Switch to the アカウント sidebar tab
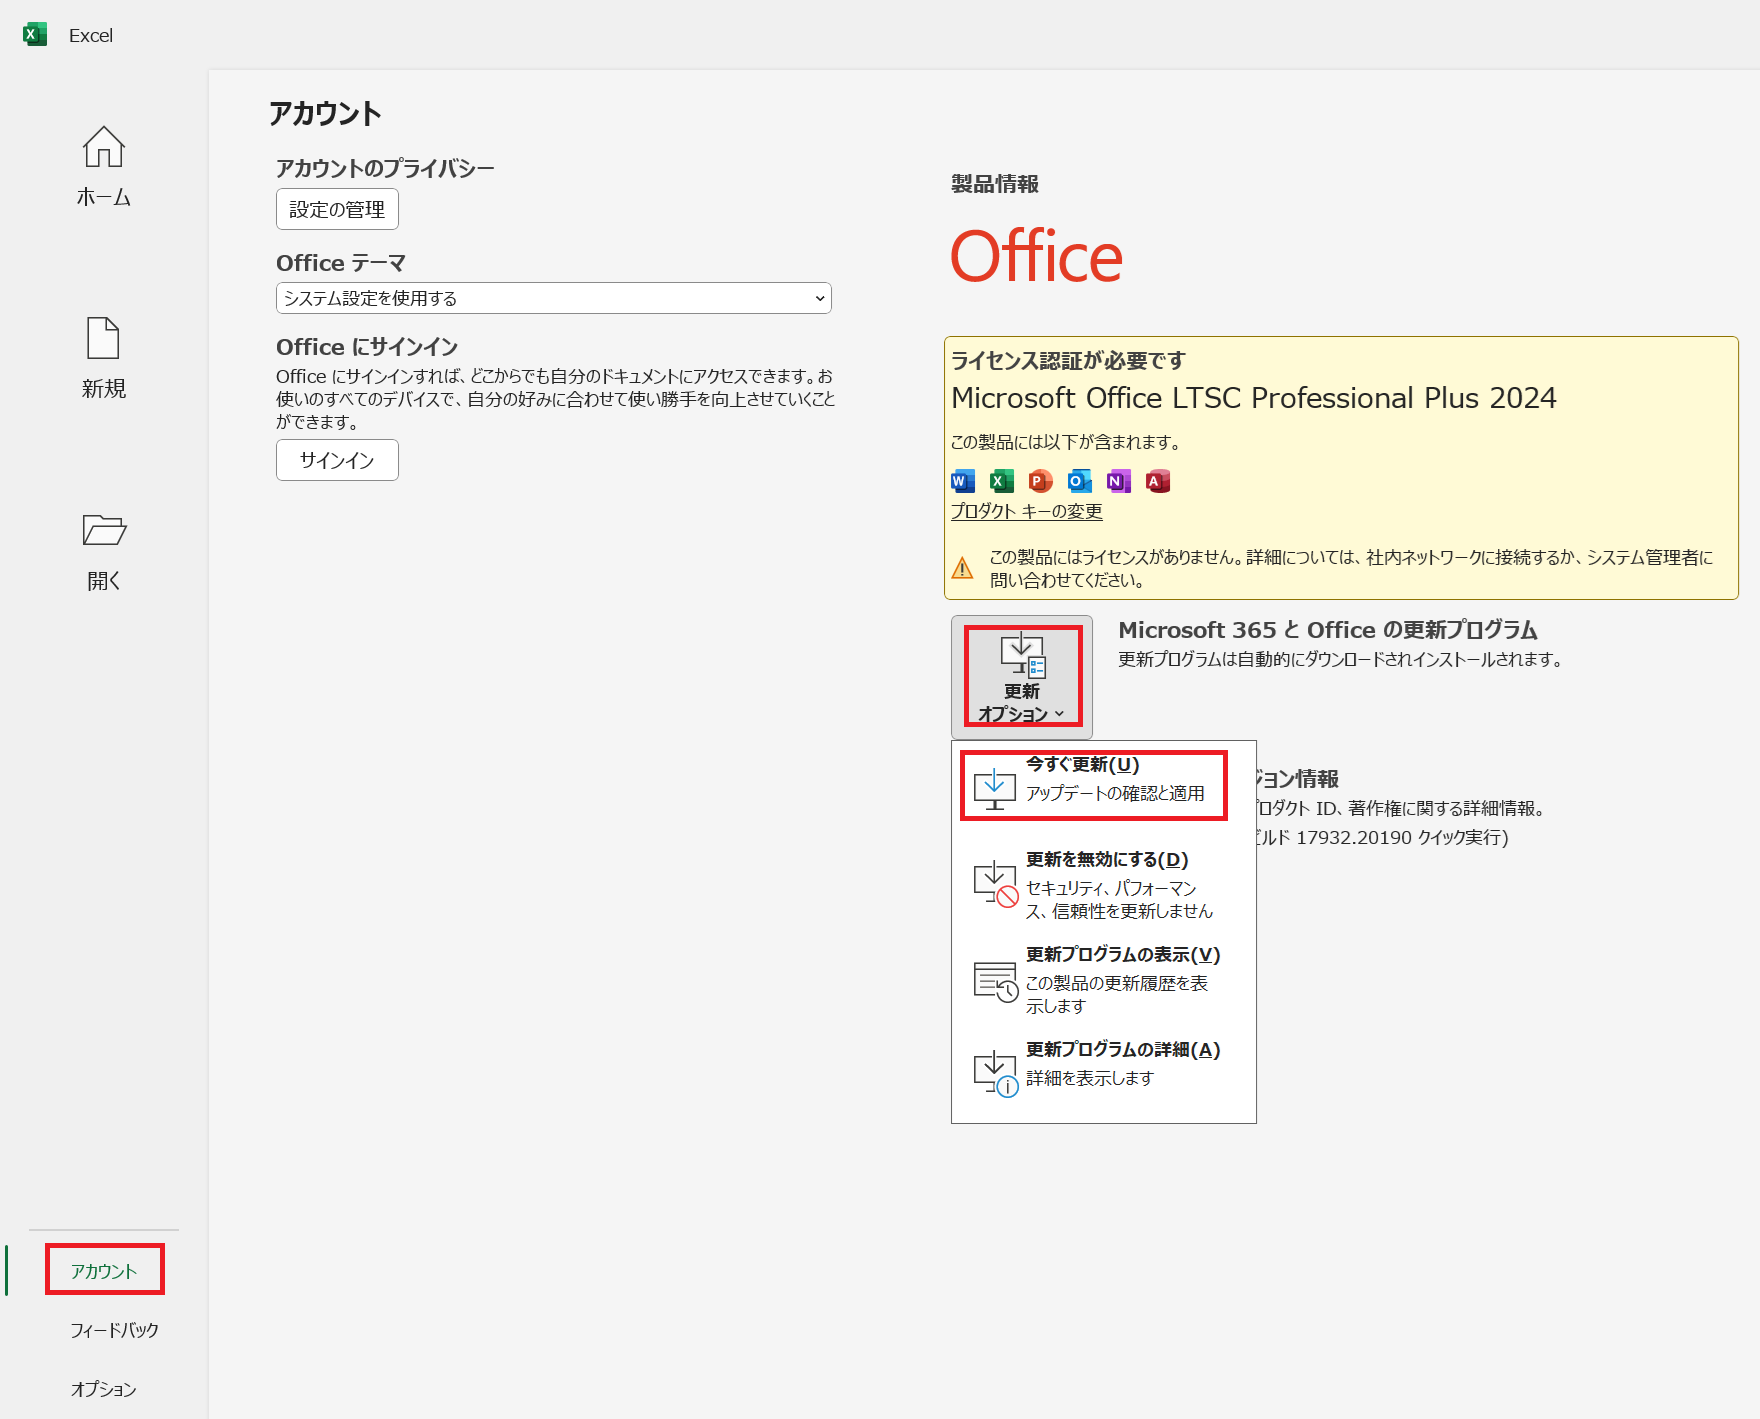Screen dimensions: 1760x1419 coord(104,1271)
